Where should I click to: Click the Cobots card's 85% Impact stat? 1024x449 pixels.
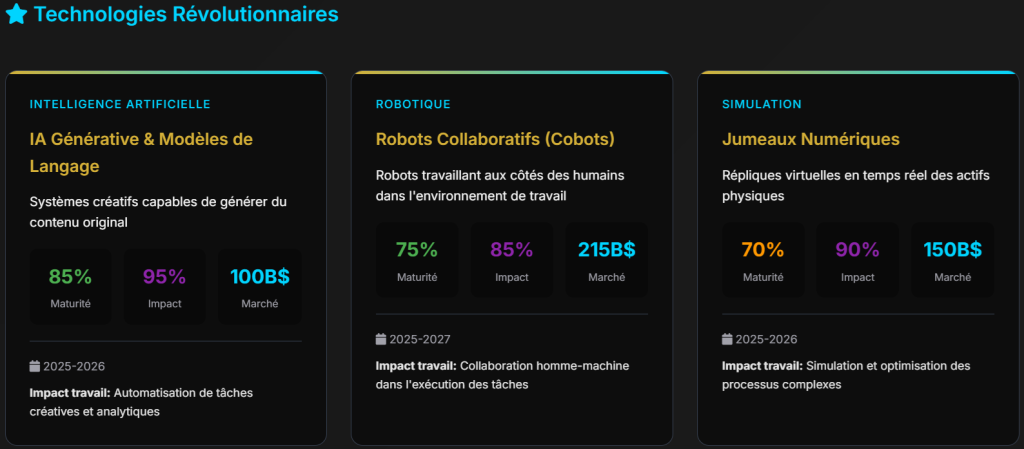(512, 260)
